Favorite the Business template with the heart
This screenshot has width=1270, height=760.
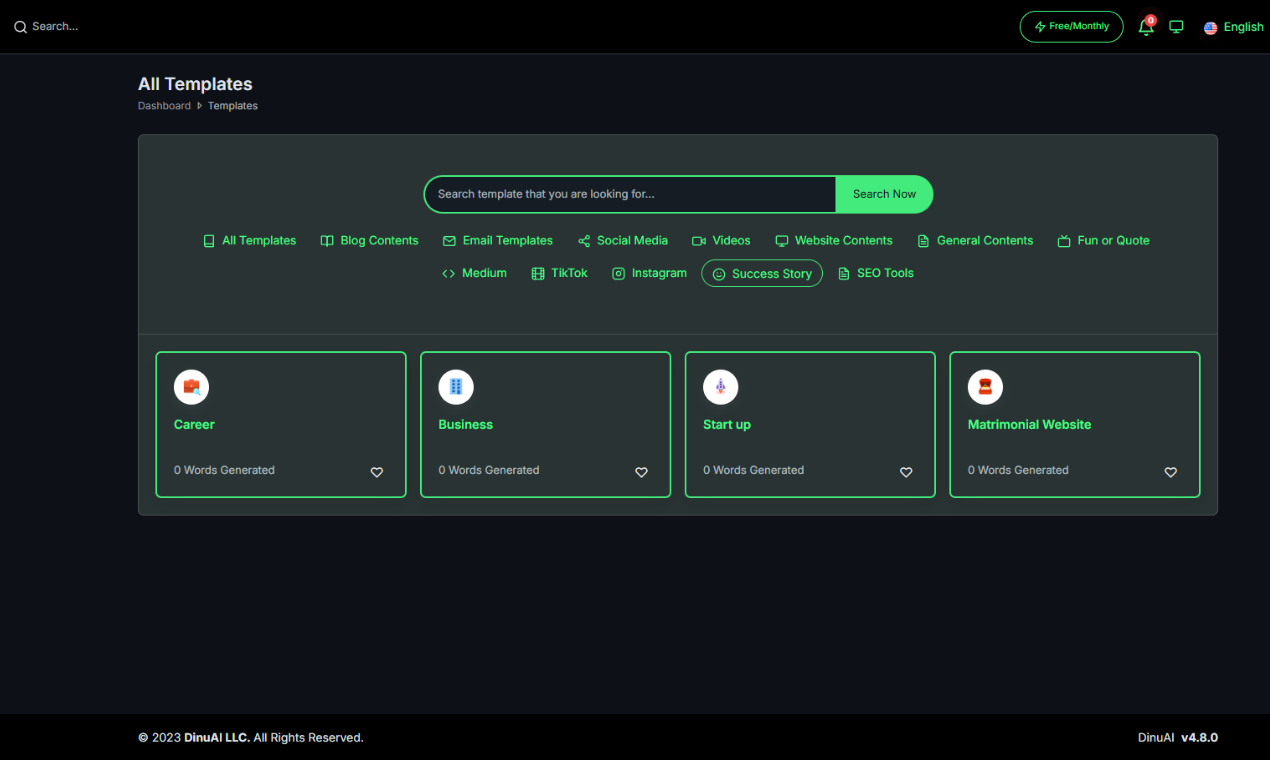[x=641, y=472]
